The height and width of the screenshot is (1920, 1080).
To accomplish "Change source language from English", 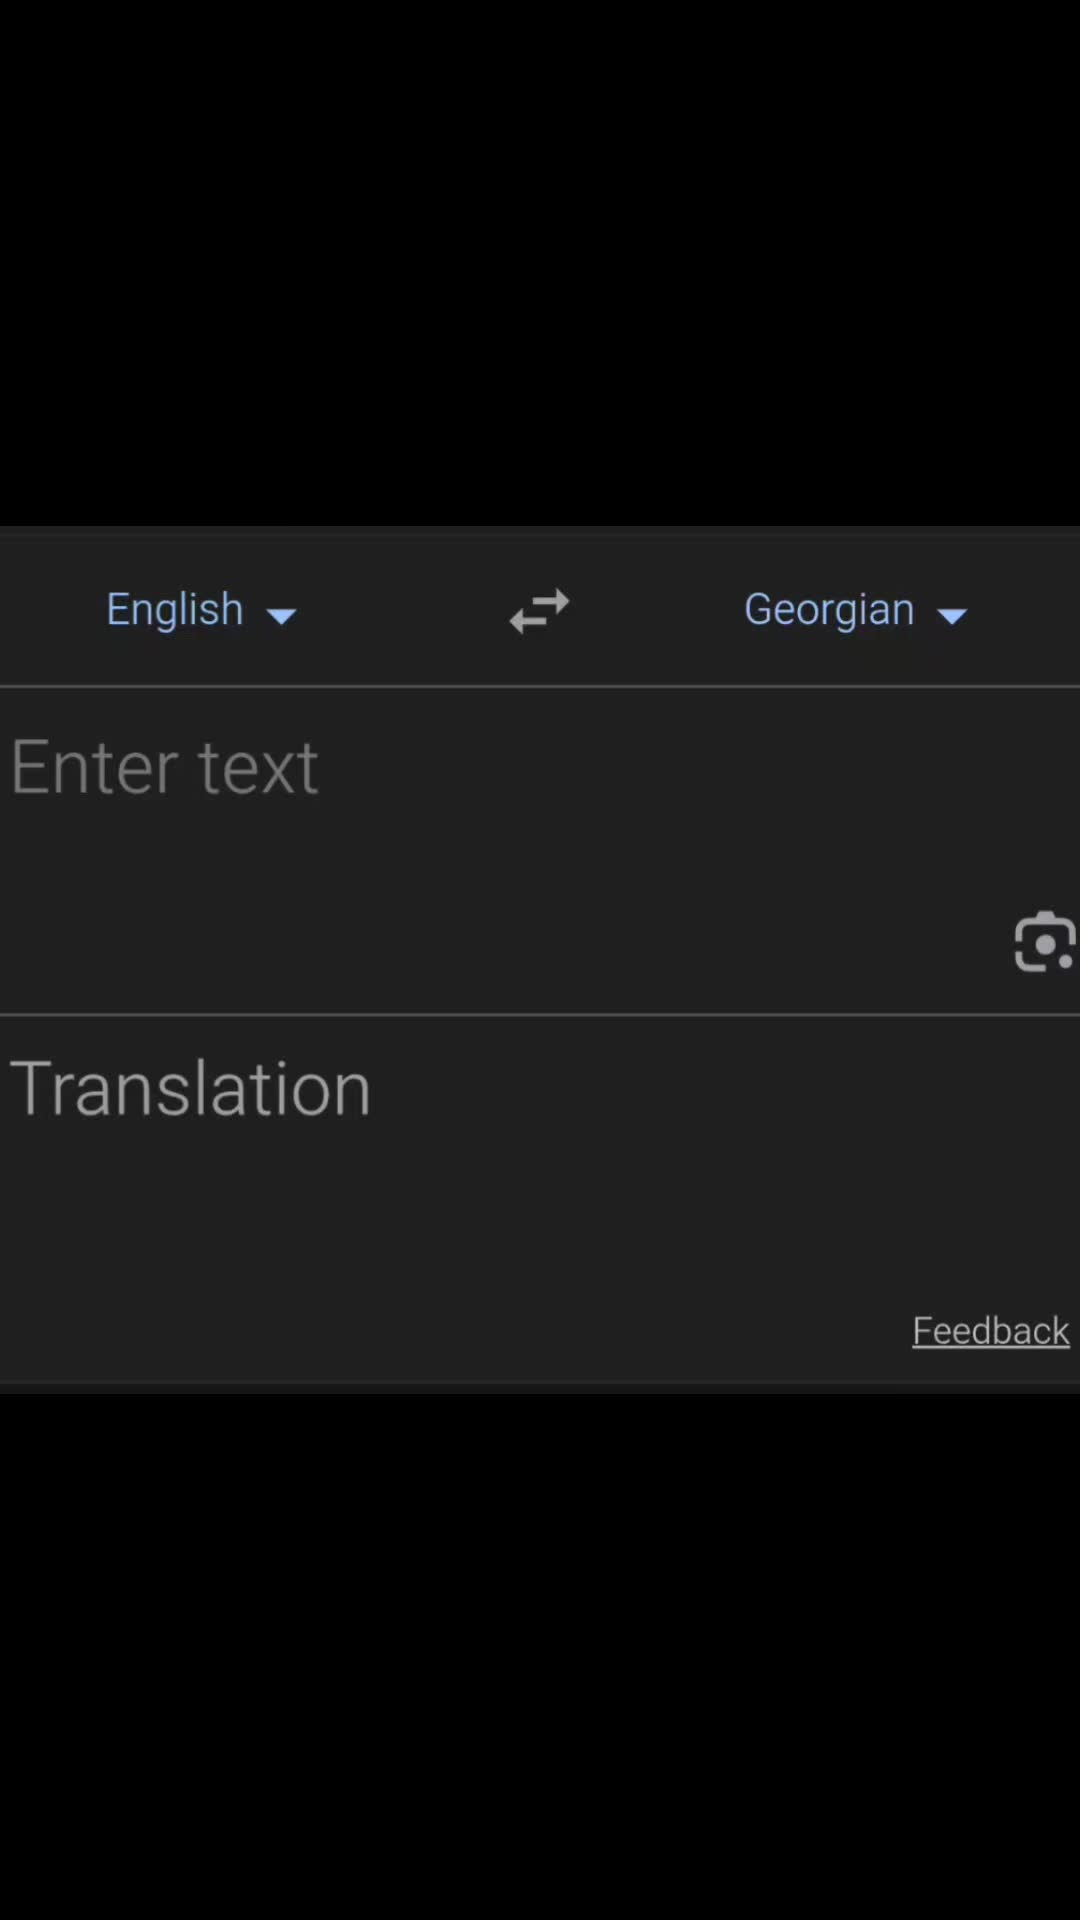I will click(201, 610).
